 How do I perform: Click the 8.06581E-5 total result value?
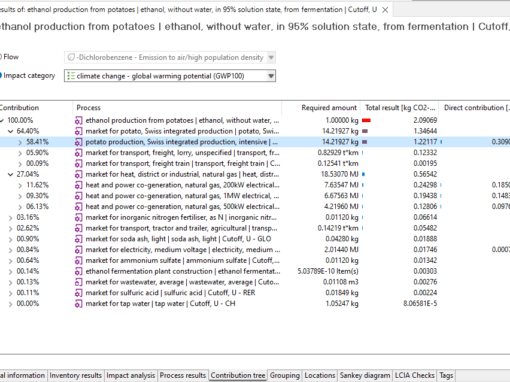point(420,304)
